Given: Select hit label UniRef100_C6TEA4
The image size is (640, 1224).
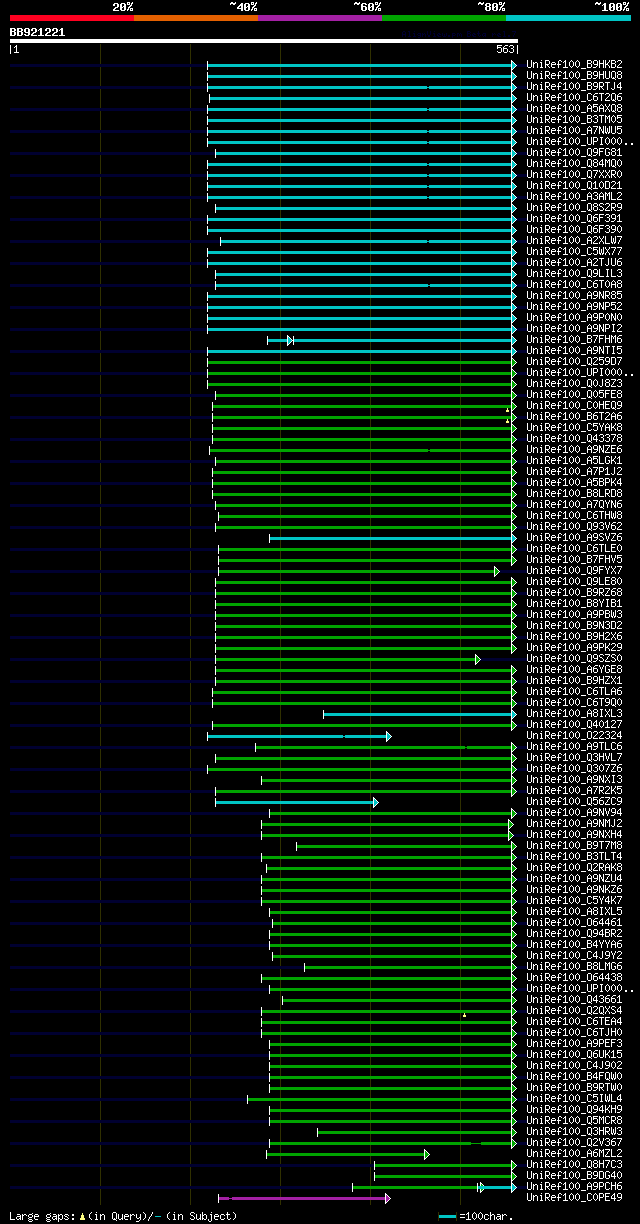Looking at the screenshot, I should (575, 1022).
